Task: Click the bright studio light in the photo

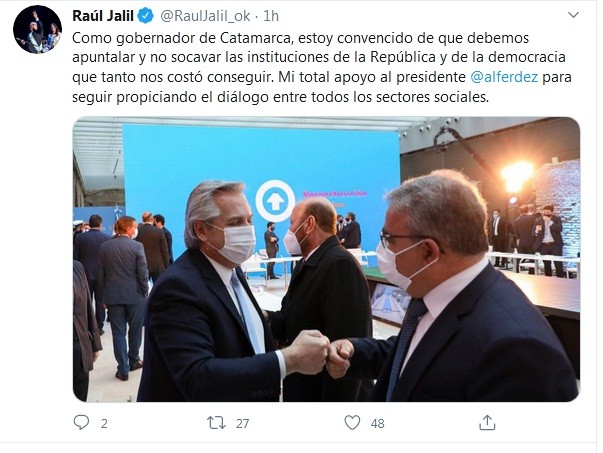Action: pyautogui.click(x=517, y=175)
